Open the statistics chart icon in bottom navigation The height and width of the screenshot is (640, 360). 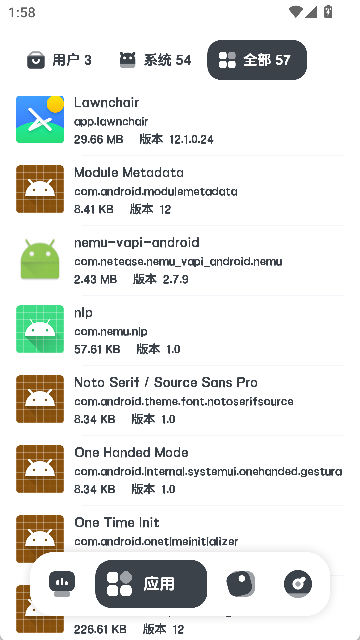coord(62,584)
